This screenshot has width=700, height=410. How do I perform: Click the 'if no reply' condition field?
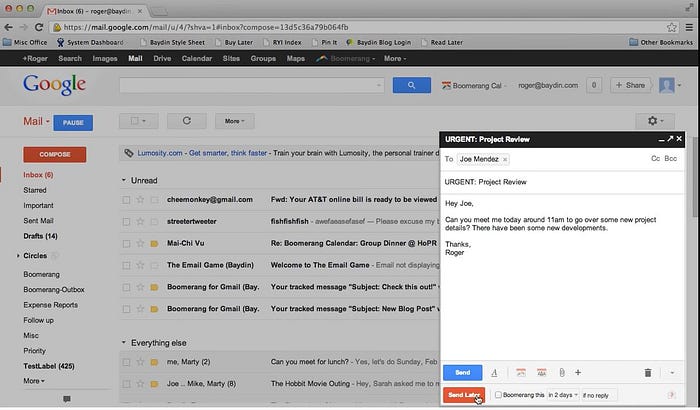click(x=599, y=395)
